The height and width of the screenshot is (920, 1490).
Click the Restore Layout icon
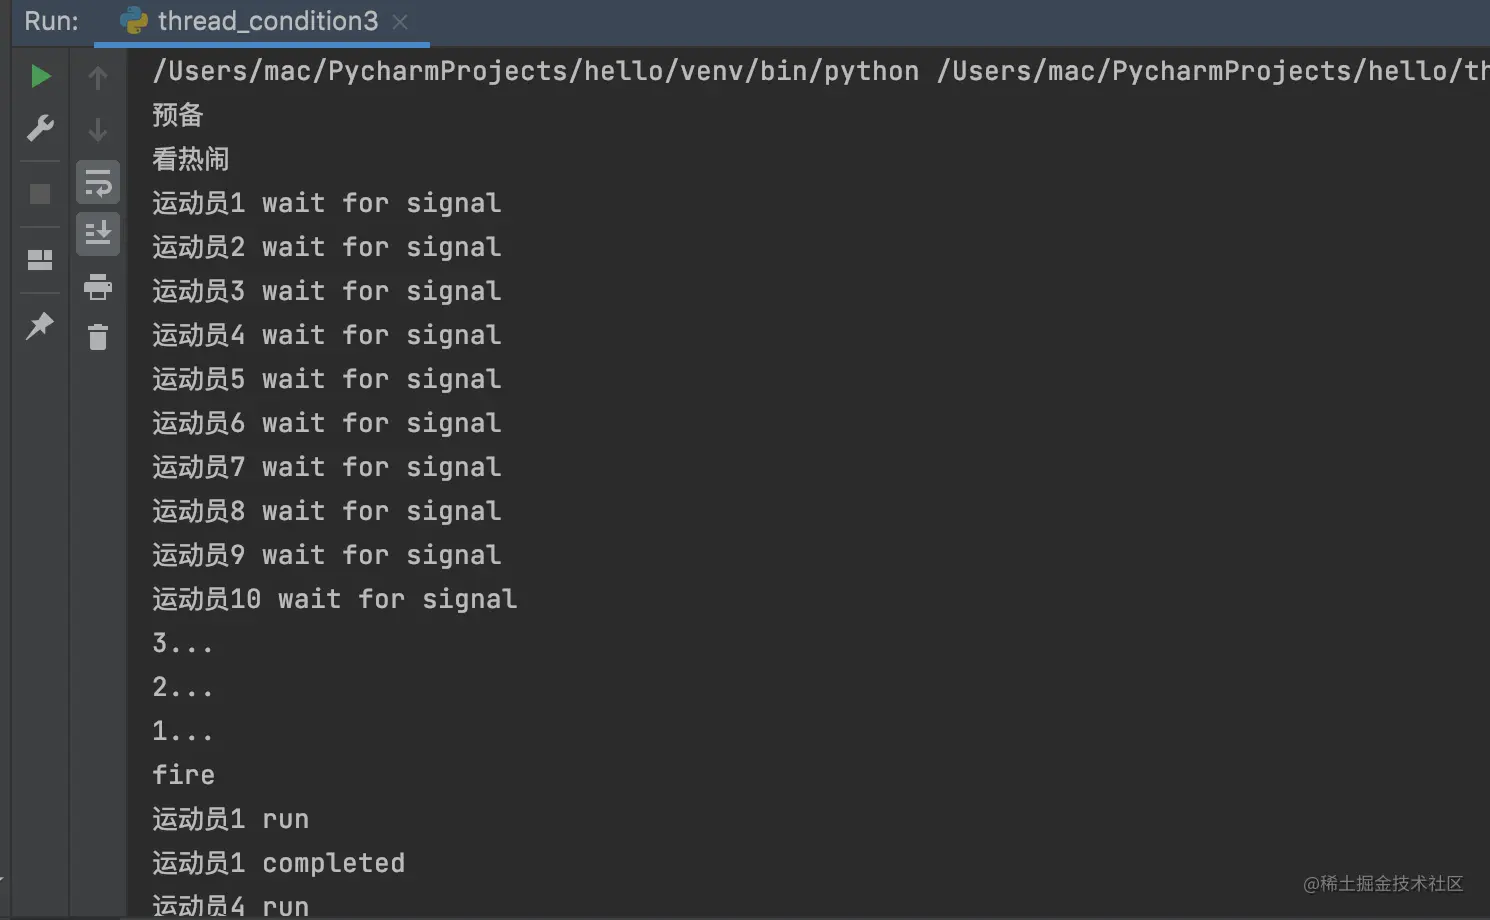[40, 260]
